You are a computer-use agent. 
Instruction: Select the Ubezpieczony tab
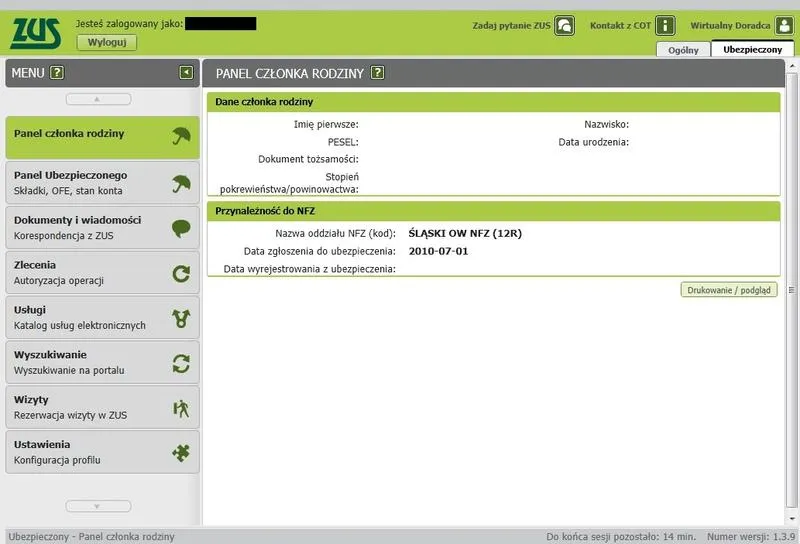pos(751,49)
